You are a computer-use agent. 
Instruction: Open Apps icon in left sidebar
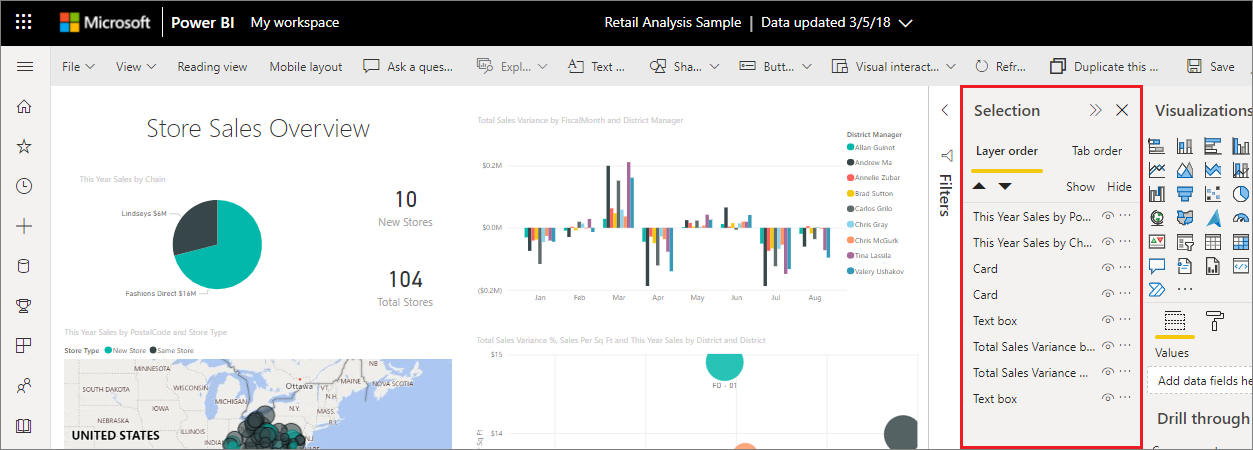[25, 345]
